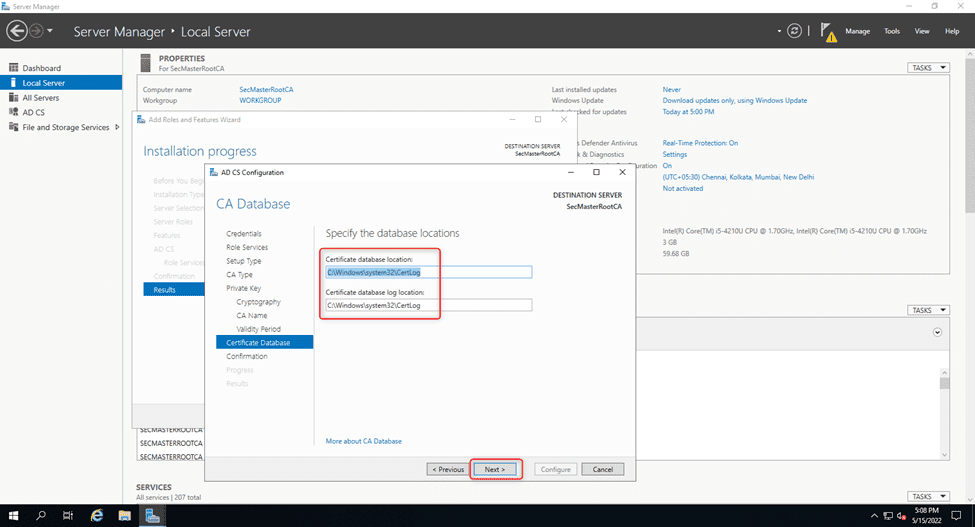Screen dimensions: 975x527
Task: Open File Explorer from taskbar
Action: click(x=124, y=516)
